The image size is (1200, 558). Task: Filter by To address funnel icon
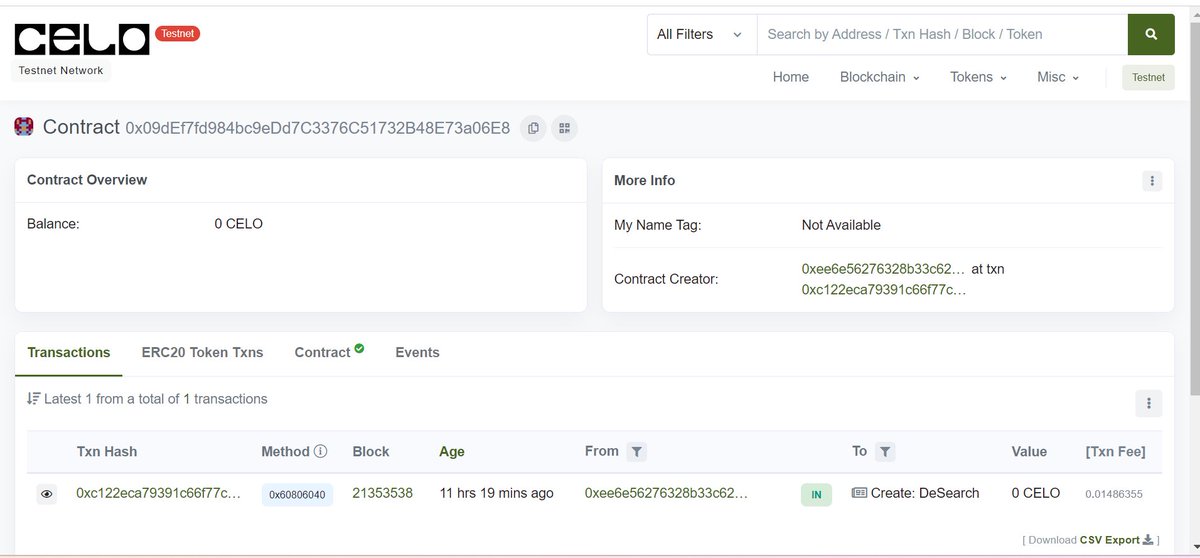884,452
